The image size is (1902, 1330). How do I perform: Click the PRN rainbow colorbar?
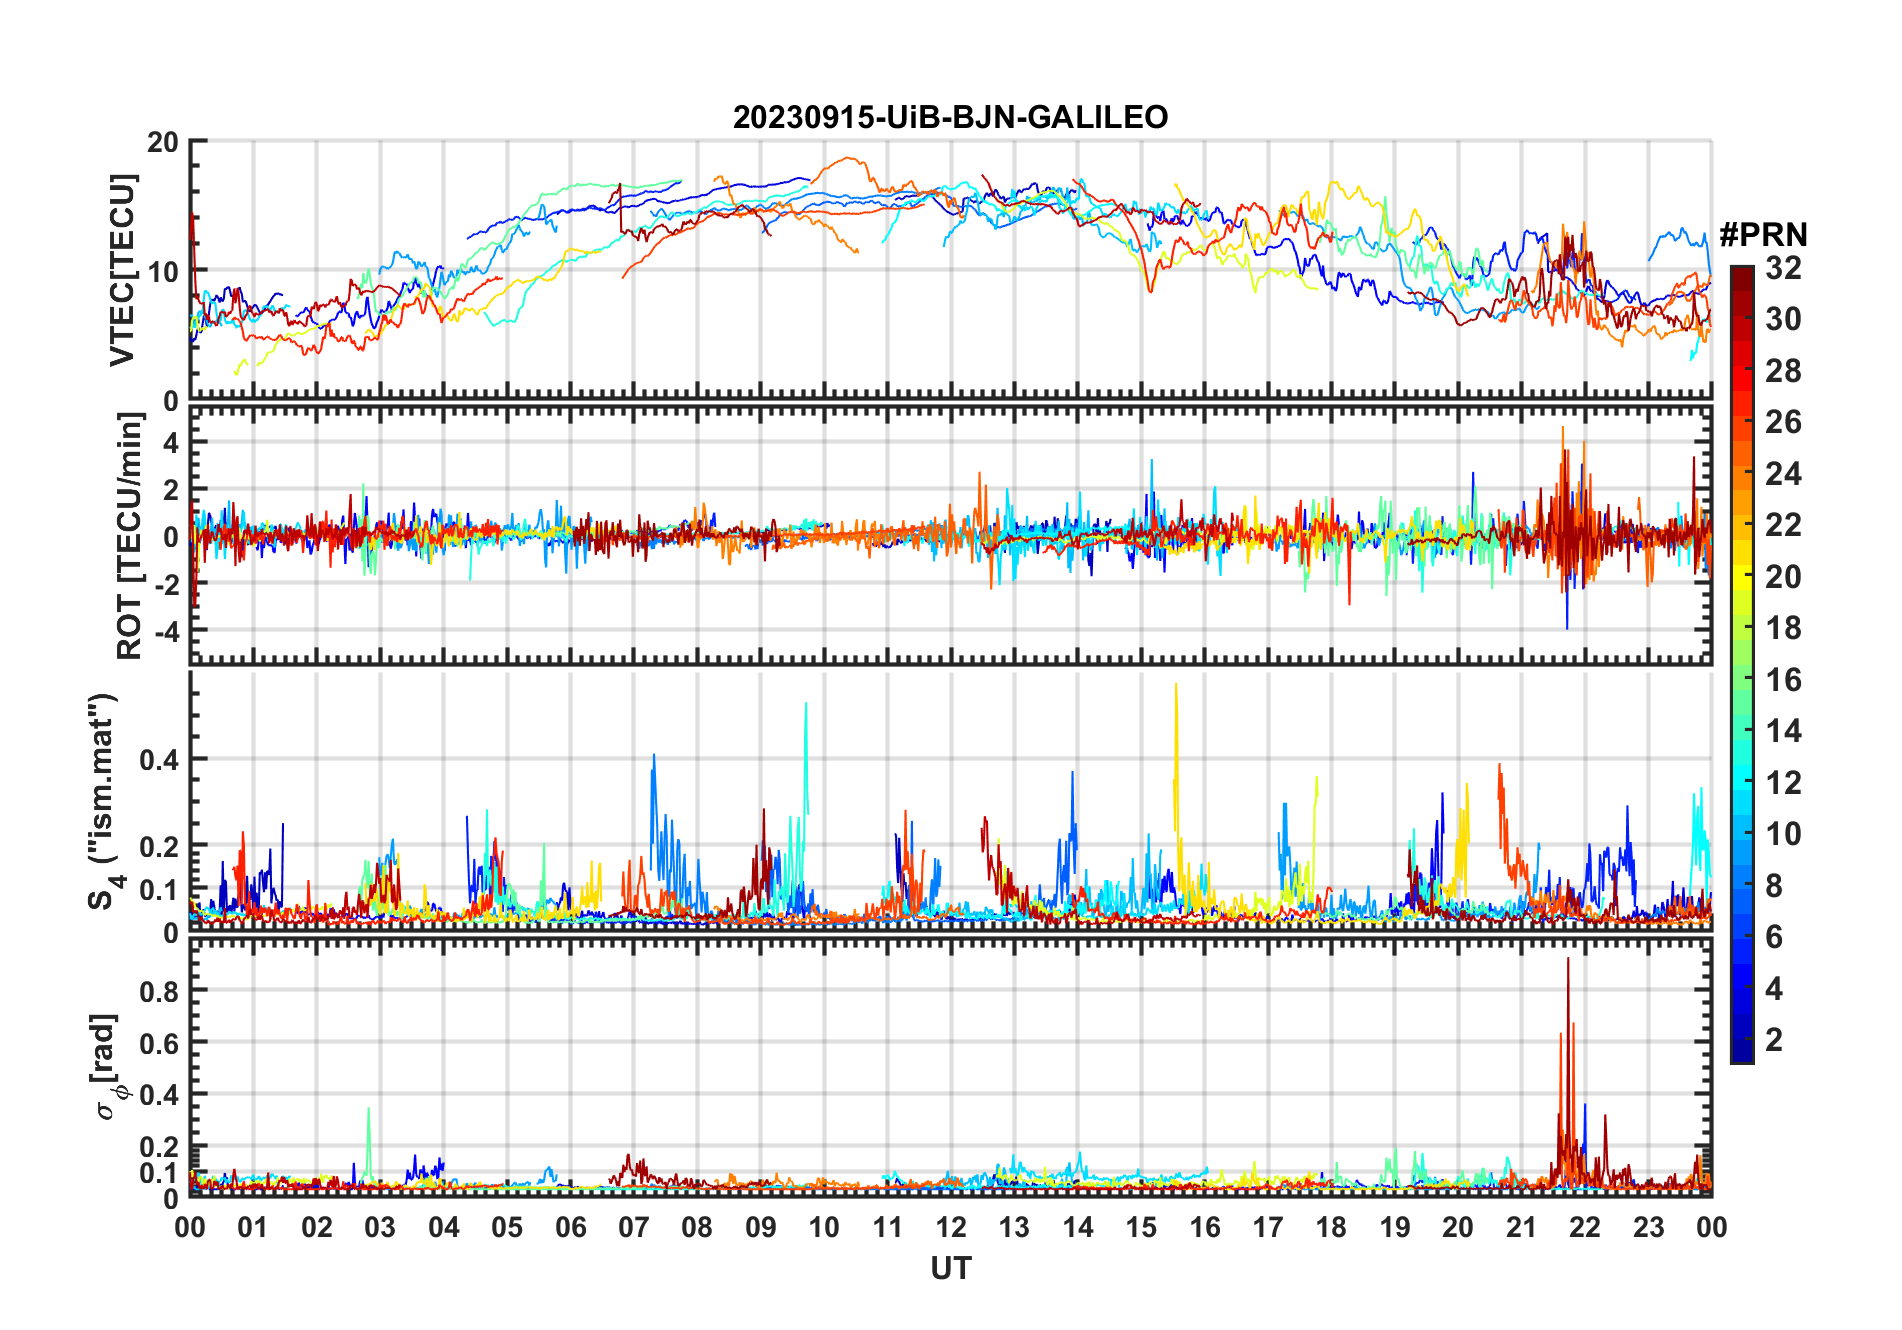coord(1741,664)
